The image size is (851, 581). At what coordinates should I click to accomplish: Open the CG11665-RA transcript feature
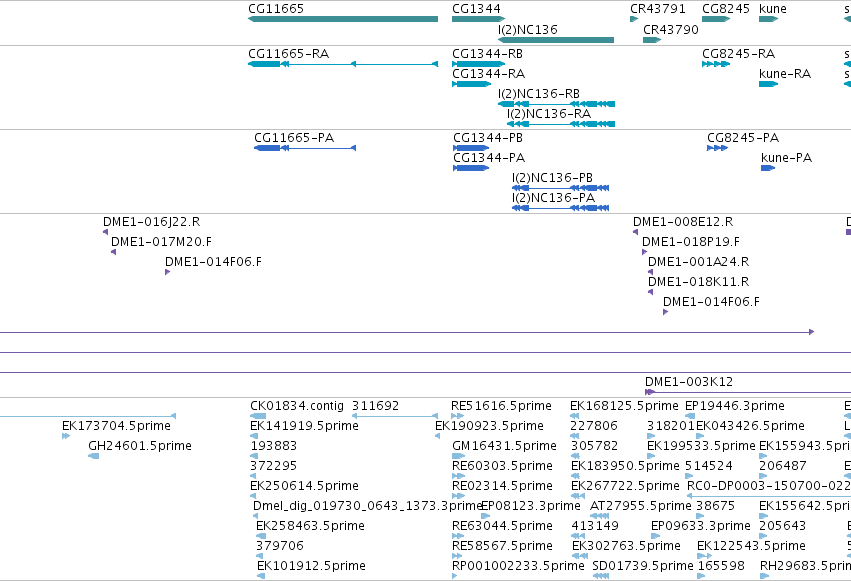tap(343, 64)
